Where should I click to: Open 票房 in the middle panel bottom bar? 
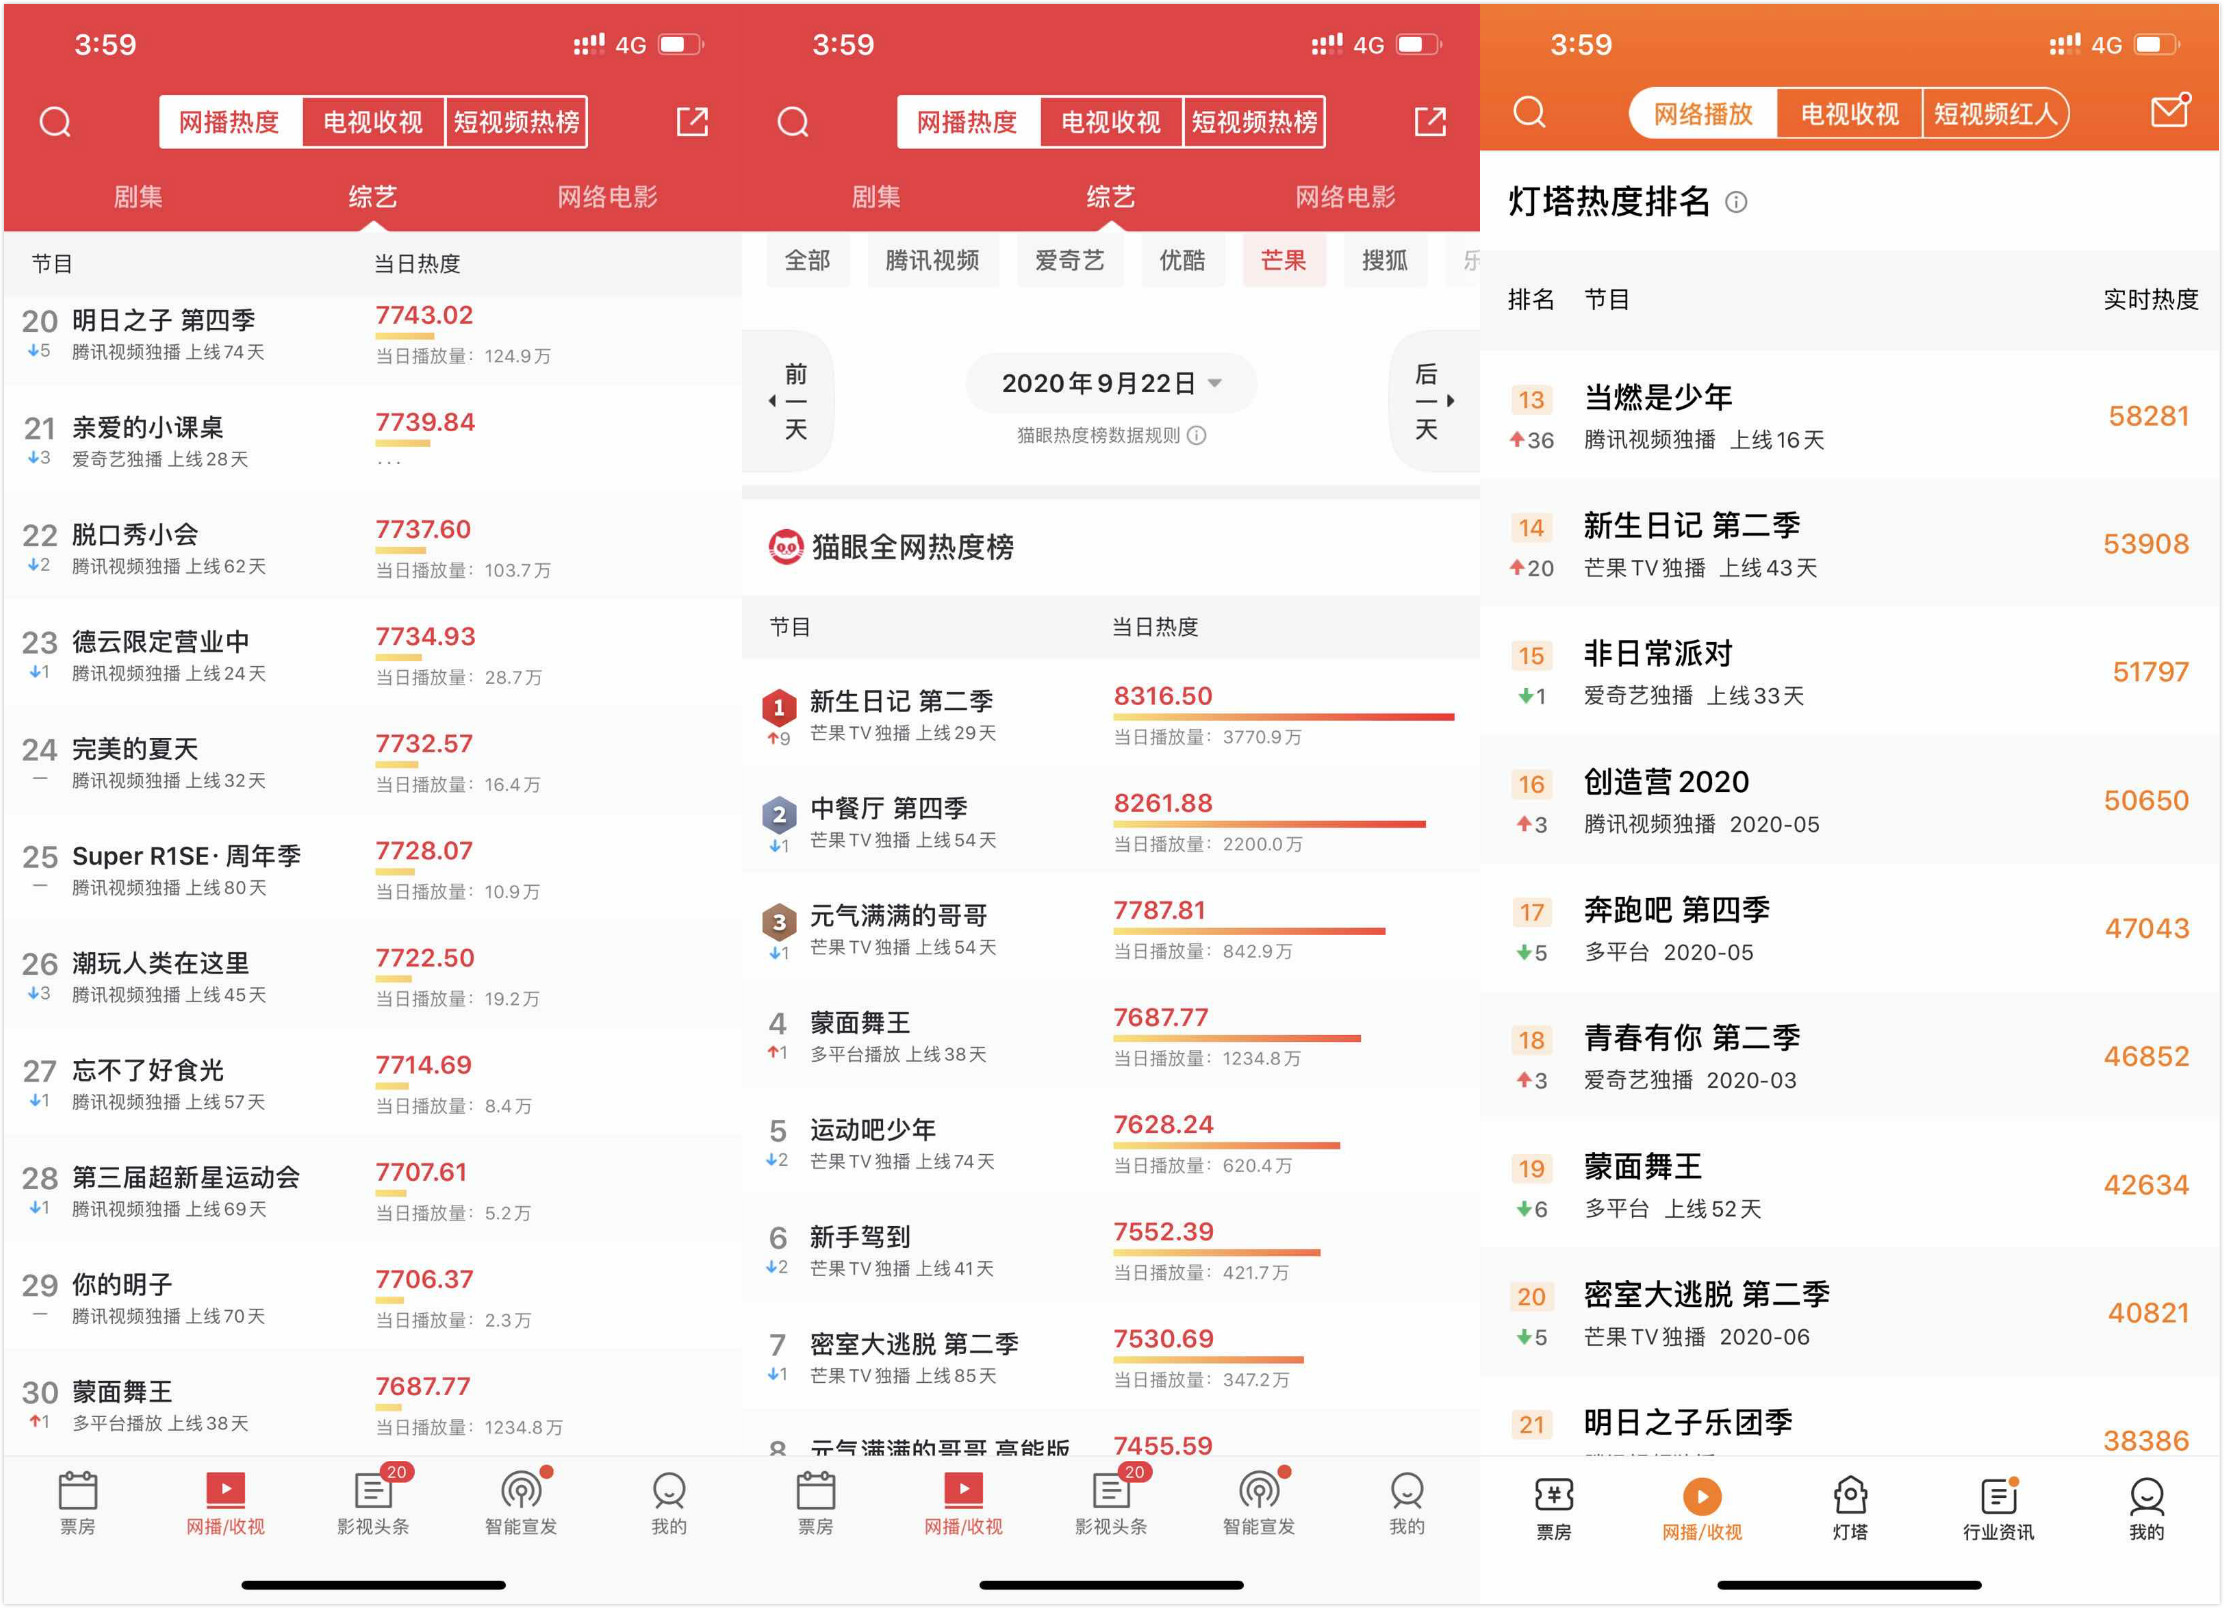tap(815, 1502)
